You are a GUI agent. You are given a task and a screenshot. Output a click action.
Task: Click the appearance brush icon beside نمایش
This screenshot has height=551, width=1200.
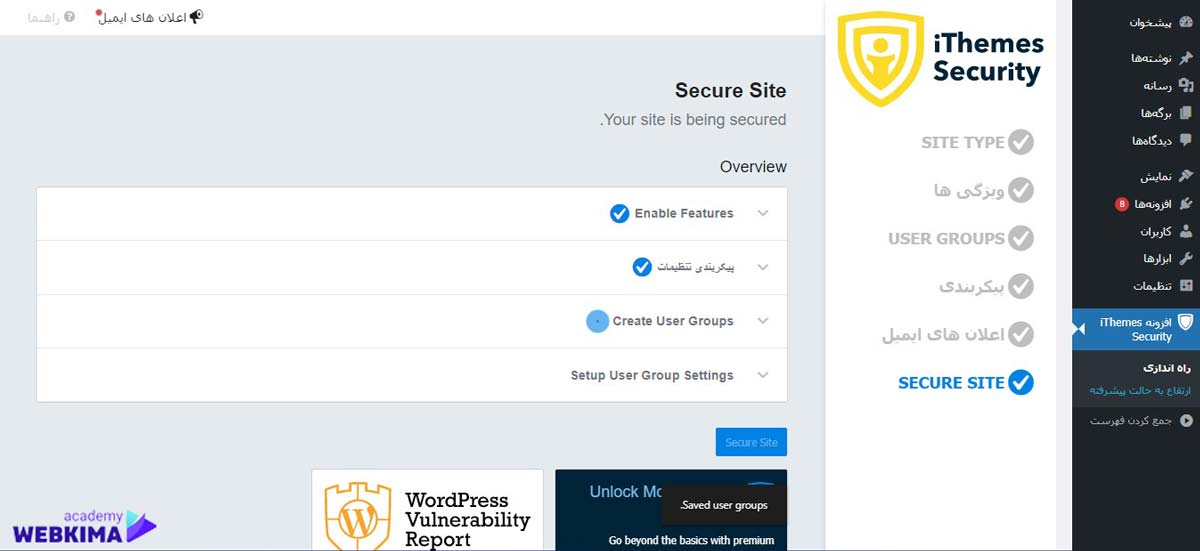(x=1186, y=176)
